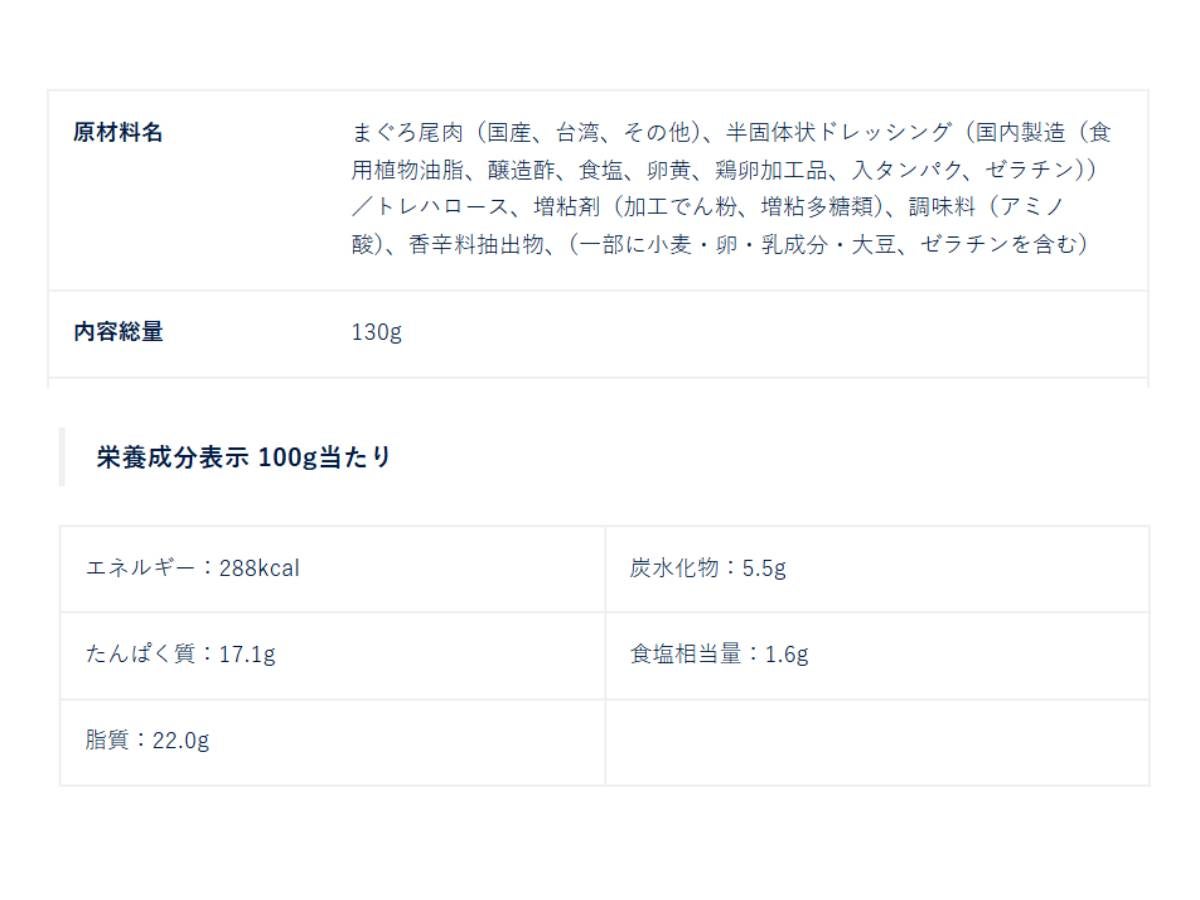Image resolution: width=1200 pixels, height=900 pixels.
Task: Click the 130g content amount value
Action: click(376, 333)
